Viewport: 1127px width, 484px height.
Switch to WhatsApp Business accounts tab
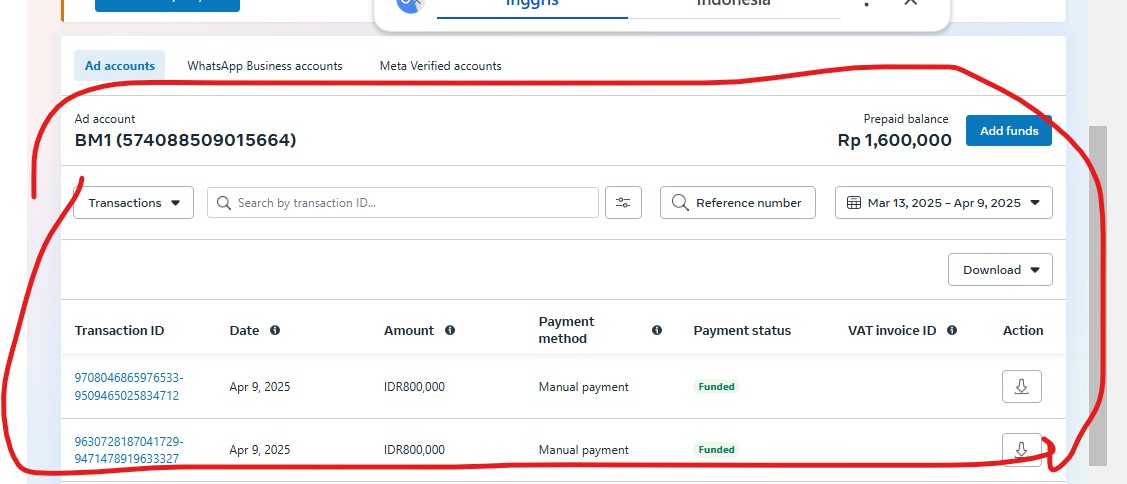[265, 66]
